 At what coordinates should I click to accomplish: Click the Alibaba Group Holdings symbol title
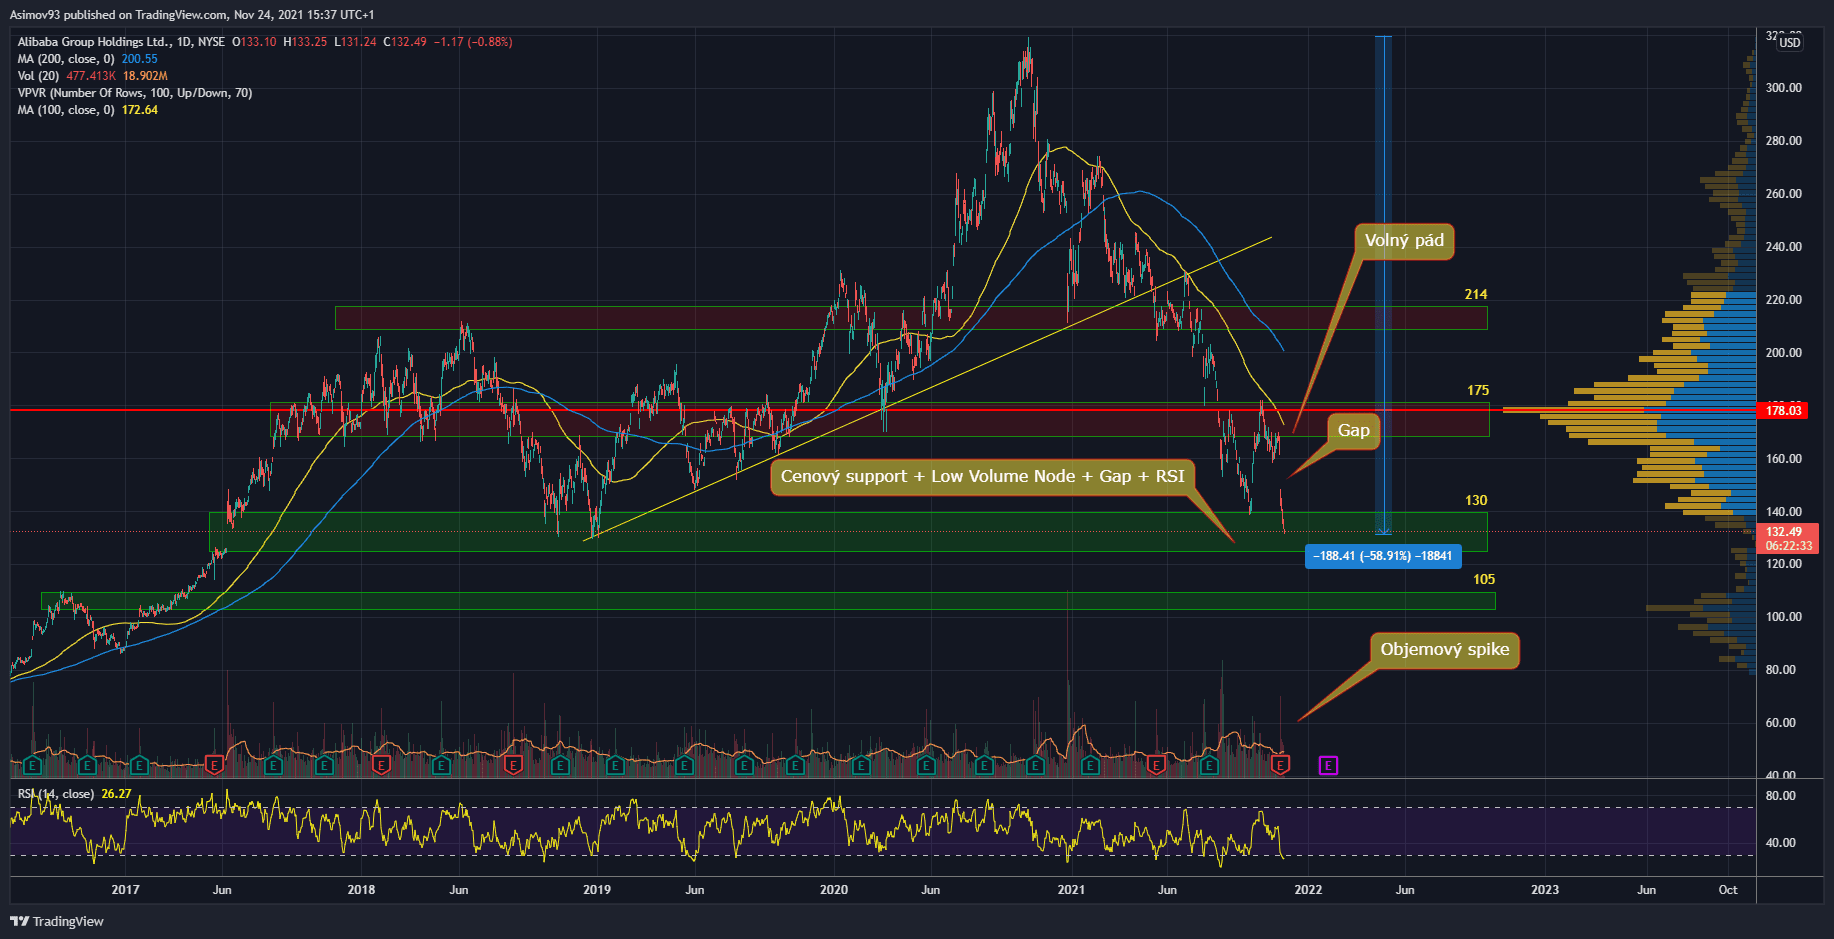120,42
